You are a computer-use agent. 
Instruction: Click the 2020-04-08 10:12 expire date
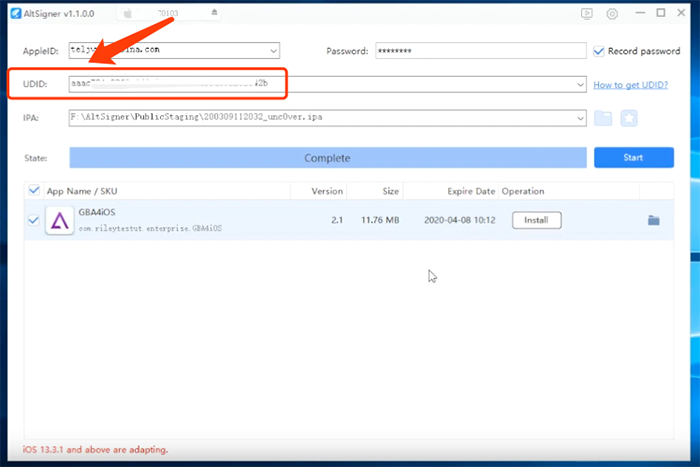[x=459, y=220]
